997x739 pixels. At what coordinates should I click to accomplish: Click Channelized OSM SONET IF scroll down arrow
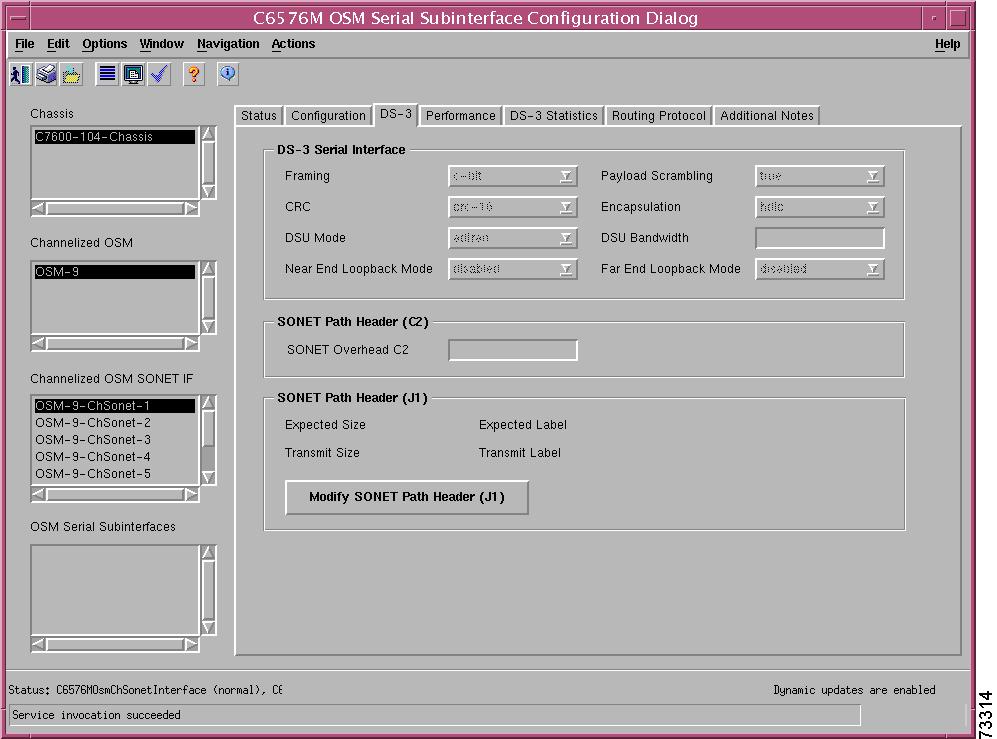coord(208,477)
